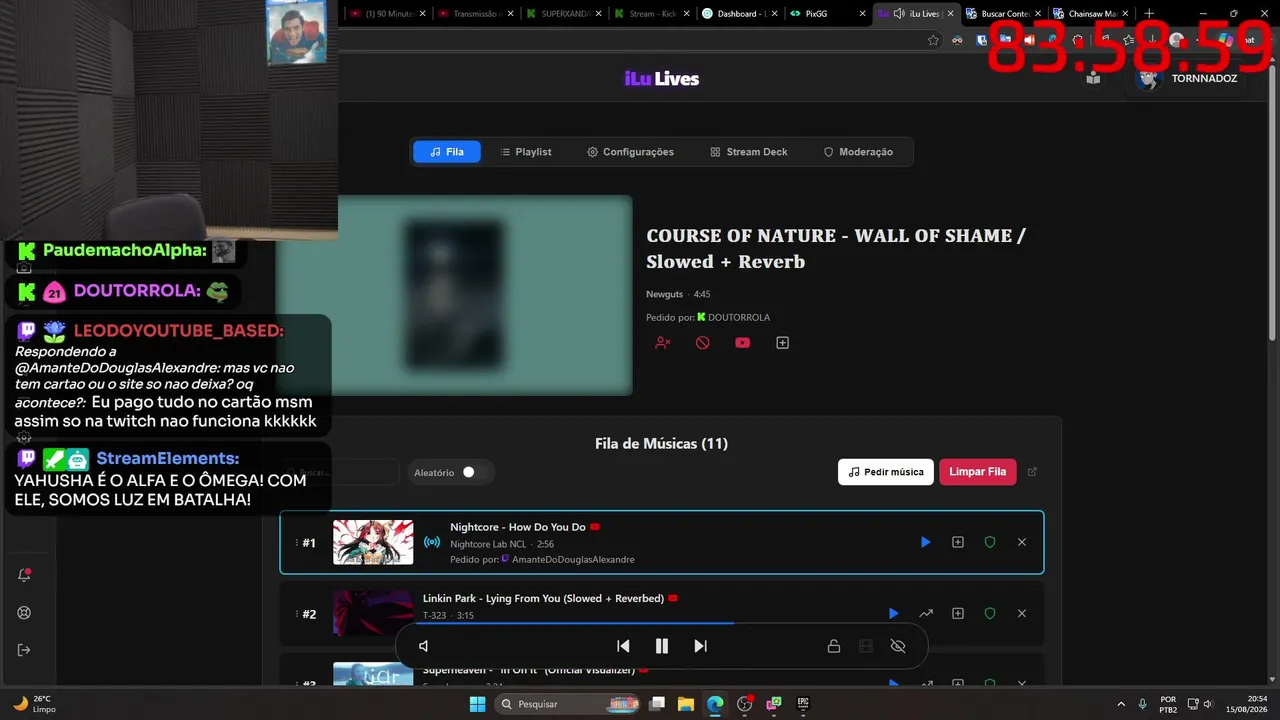The height and width of the screenshot is (720, 1280).
Task: Click the iLu Lives logo
Action: coord(662,79)
